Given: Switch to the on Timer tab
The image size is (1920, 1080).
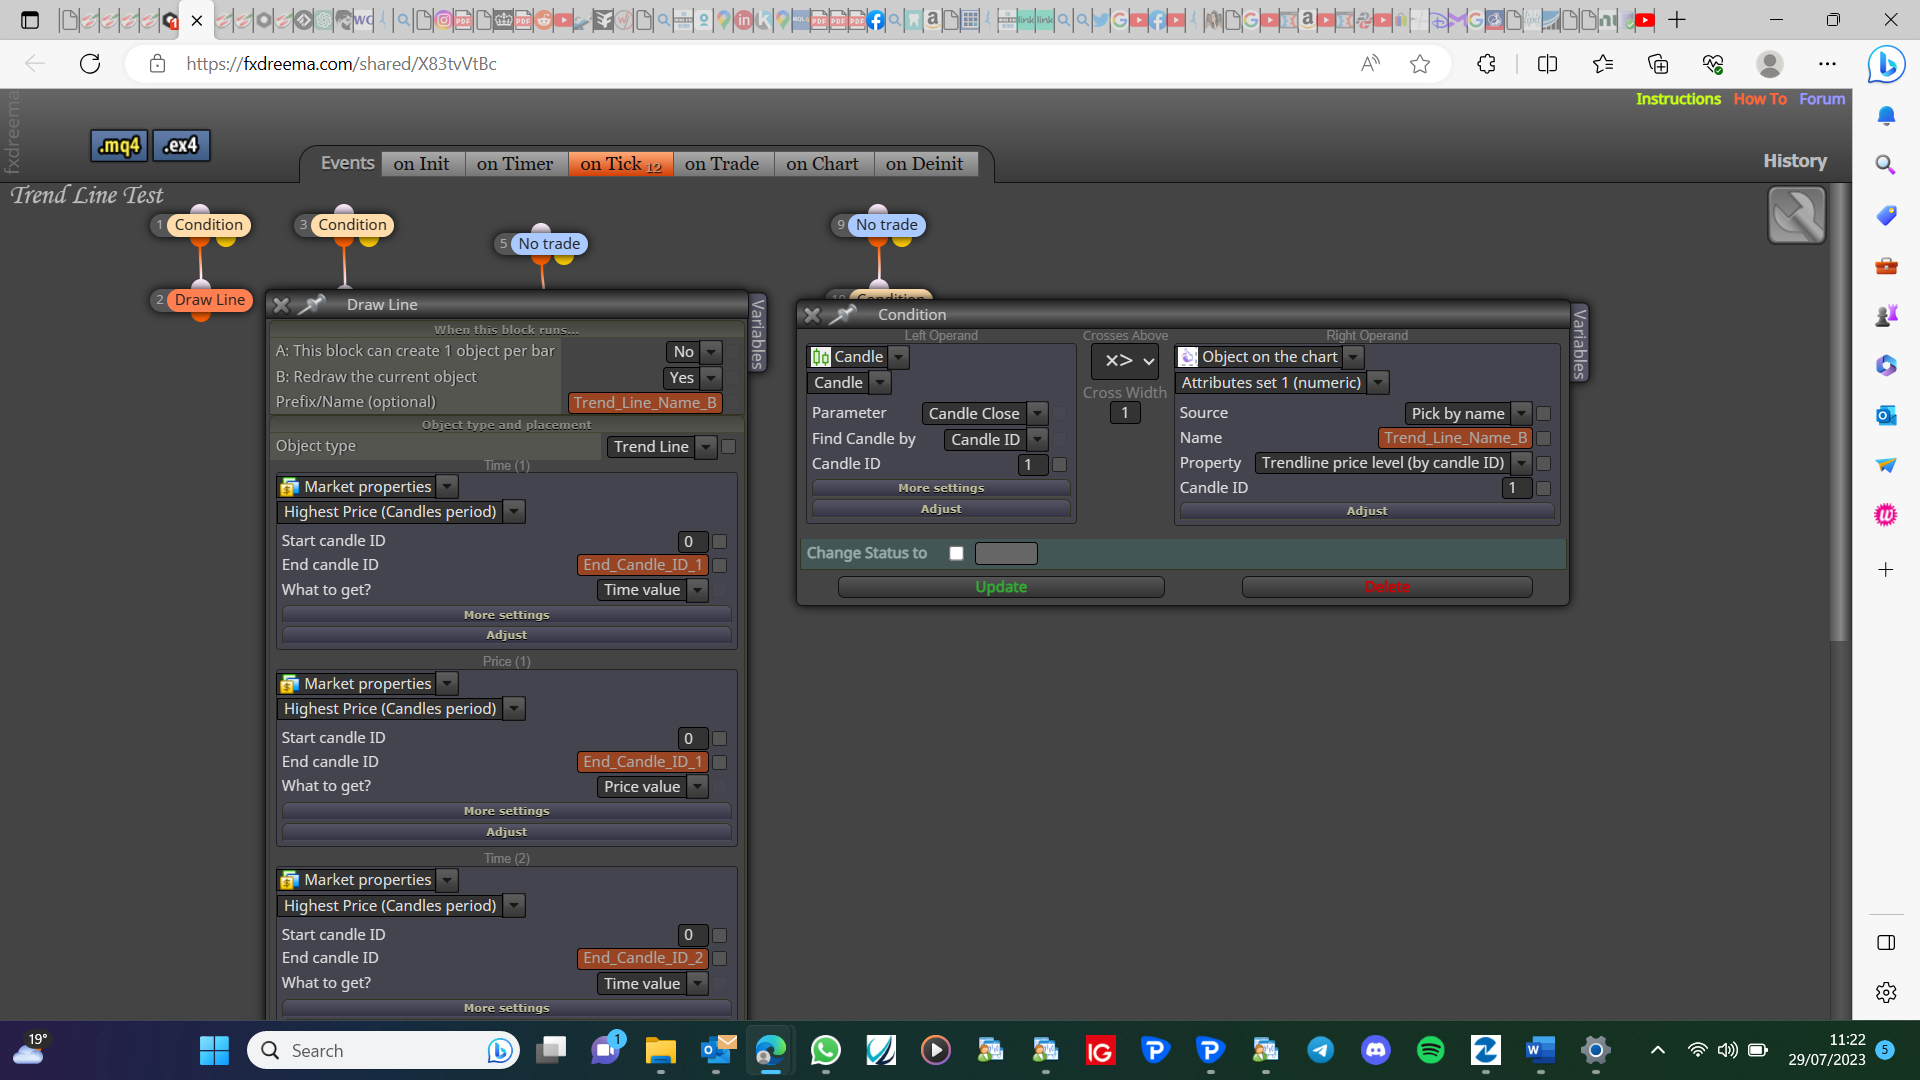Looking at the screenshot, I should [x=515, y=164].
